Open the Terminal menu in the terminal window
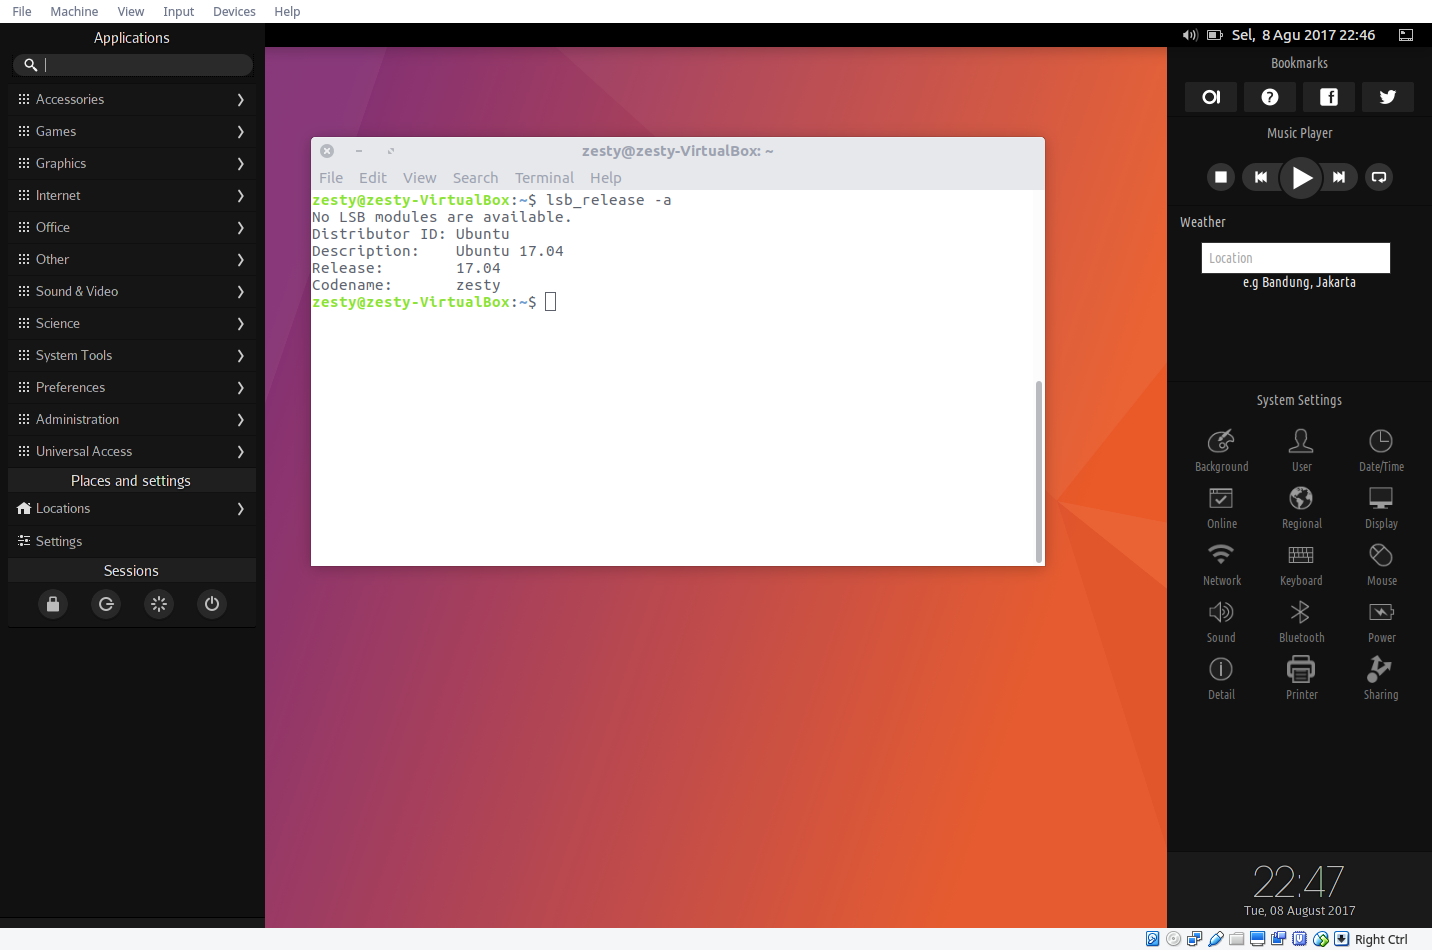This screenshot has height=950, width=1432. [544, 178]
